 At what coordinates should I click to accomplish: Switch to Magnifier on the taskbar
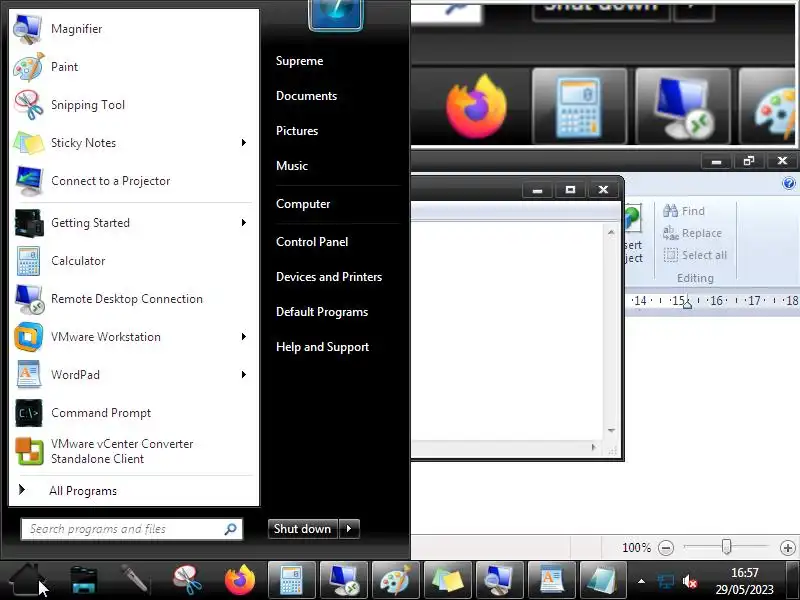[499, 580]
